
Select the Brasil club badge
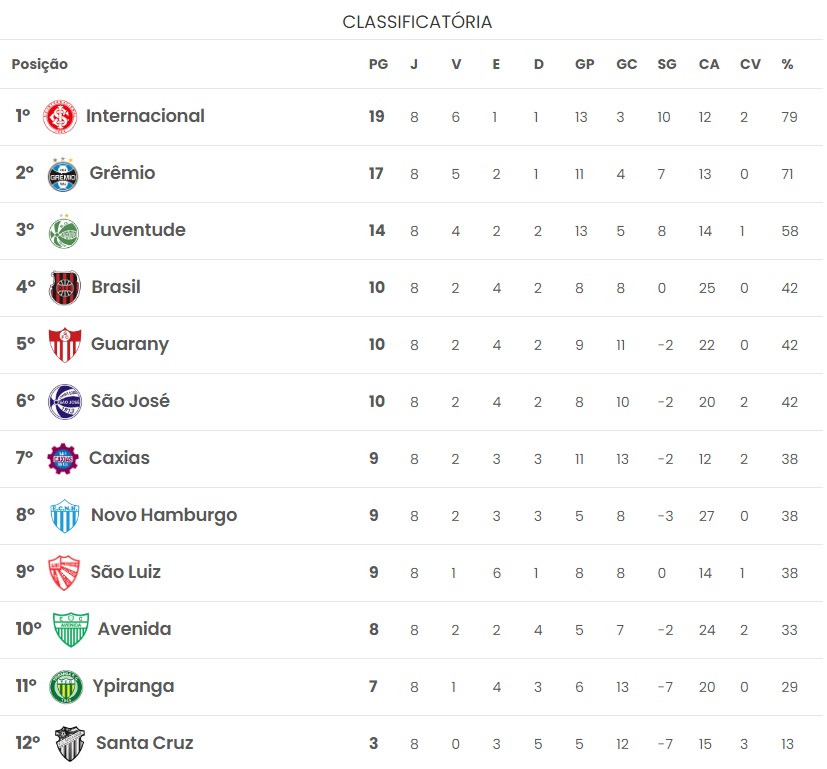64,288
